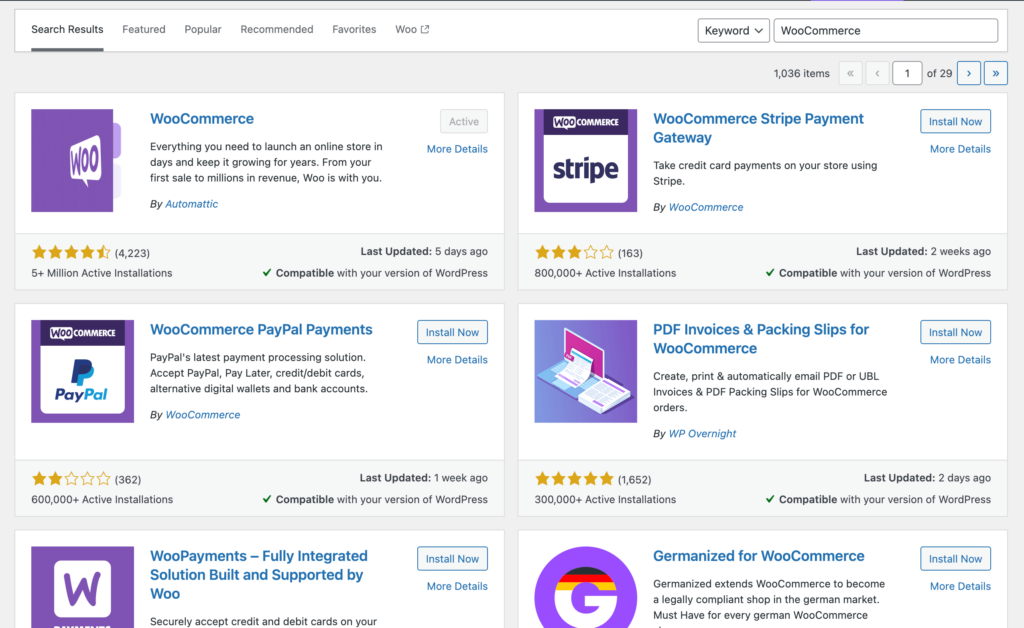Go to the next page of results
This screenshot has width=1024, height=628.
[x=968, y=73]
